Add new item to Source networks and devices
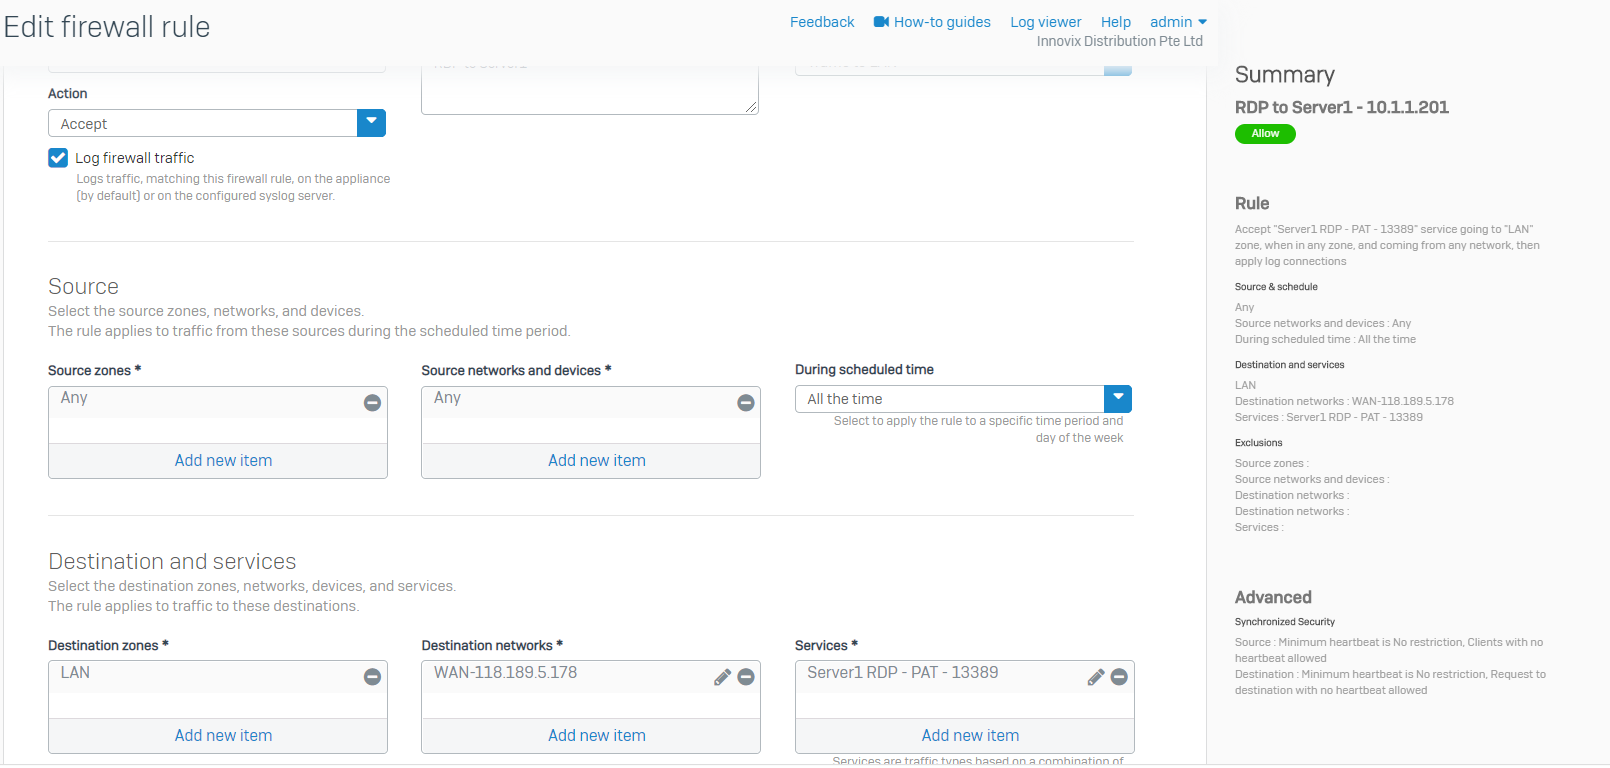Screen dimensions: 1610x768 pos(597,461)
